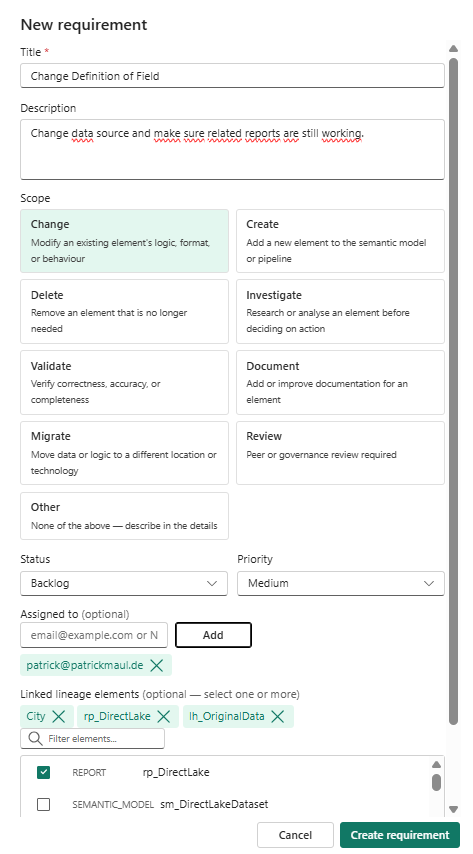Viewport: 473px width, 854px height.
Task: Select the Migrate scope card
Action: tap(124, 453)
